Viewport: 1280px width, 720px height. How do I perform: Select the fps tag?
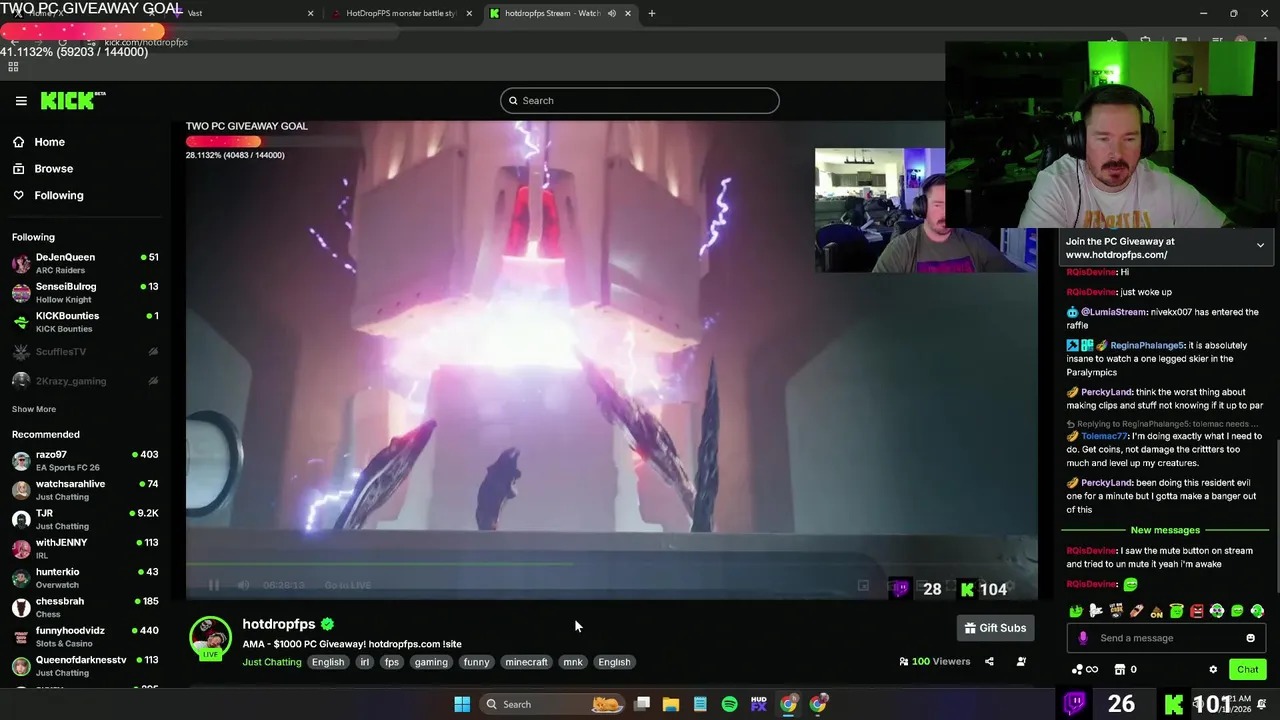pyautogui.click(x=392, y=662)
